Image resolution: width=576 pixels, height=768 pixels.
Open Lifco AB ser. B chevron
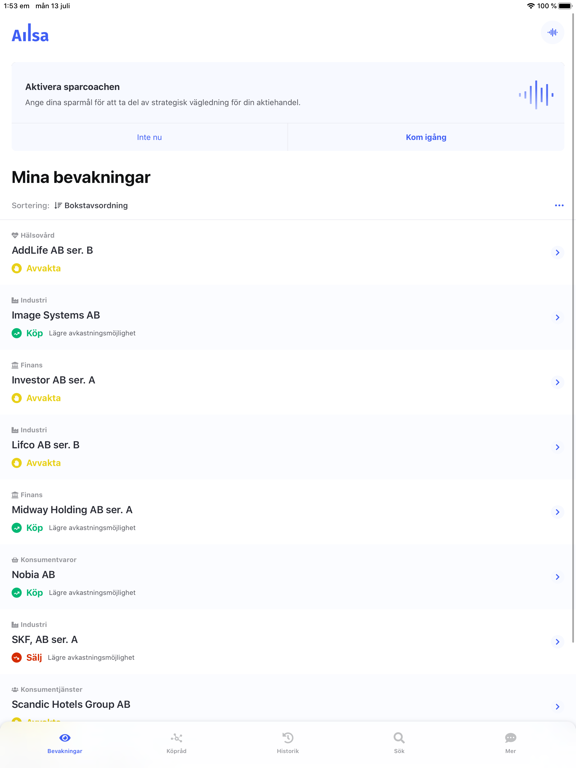tap(557, 447)
